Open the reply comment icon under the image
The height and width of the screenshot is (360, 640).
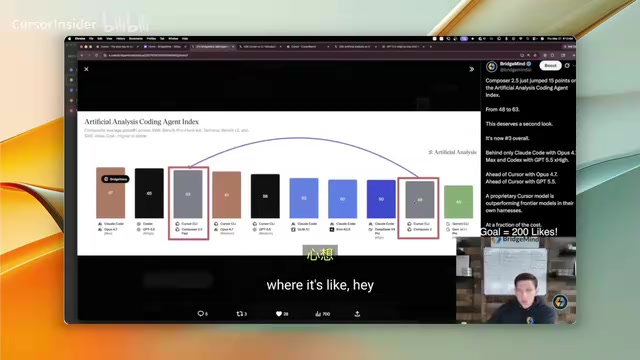tap(200, 313)
